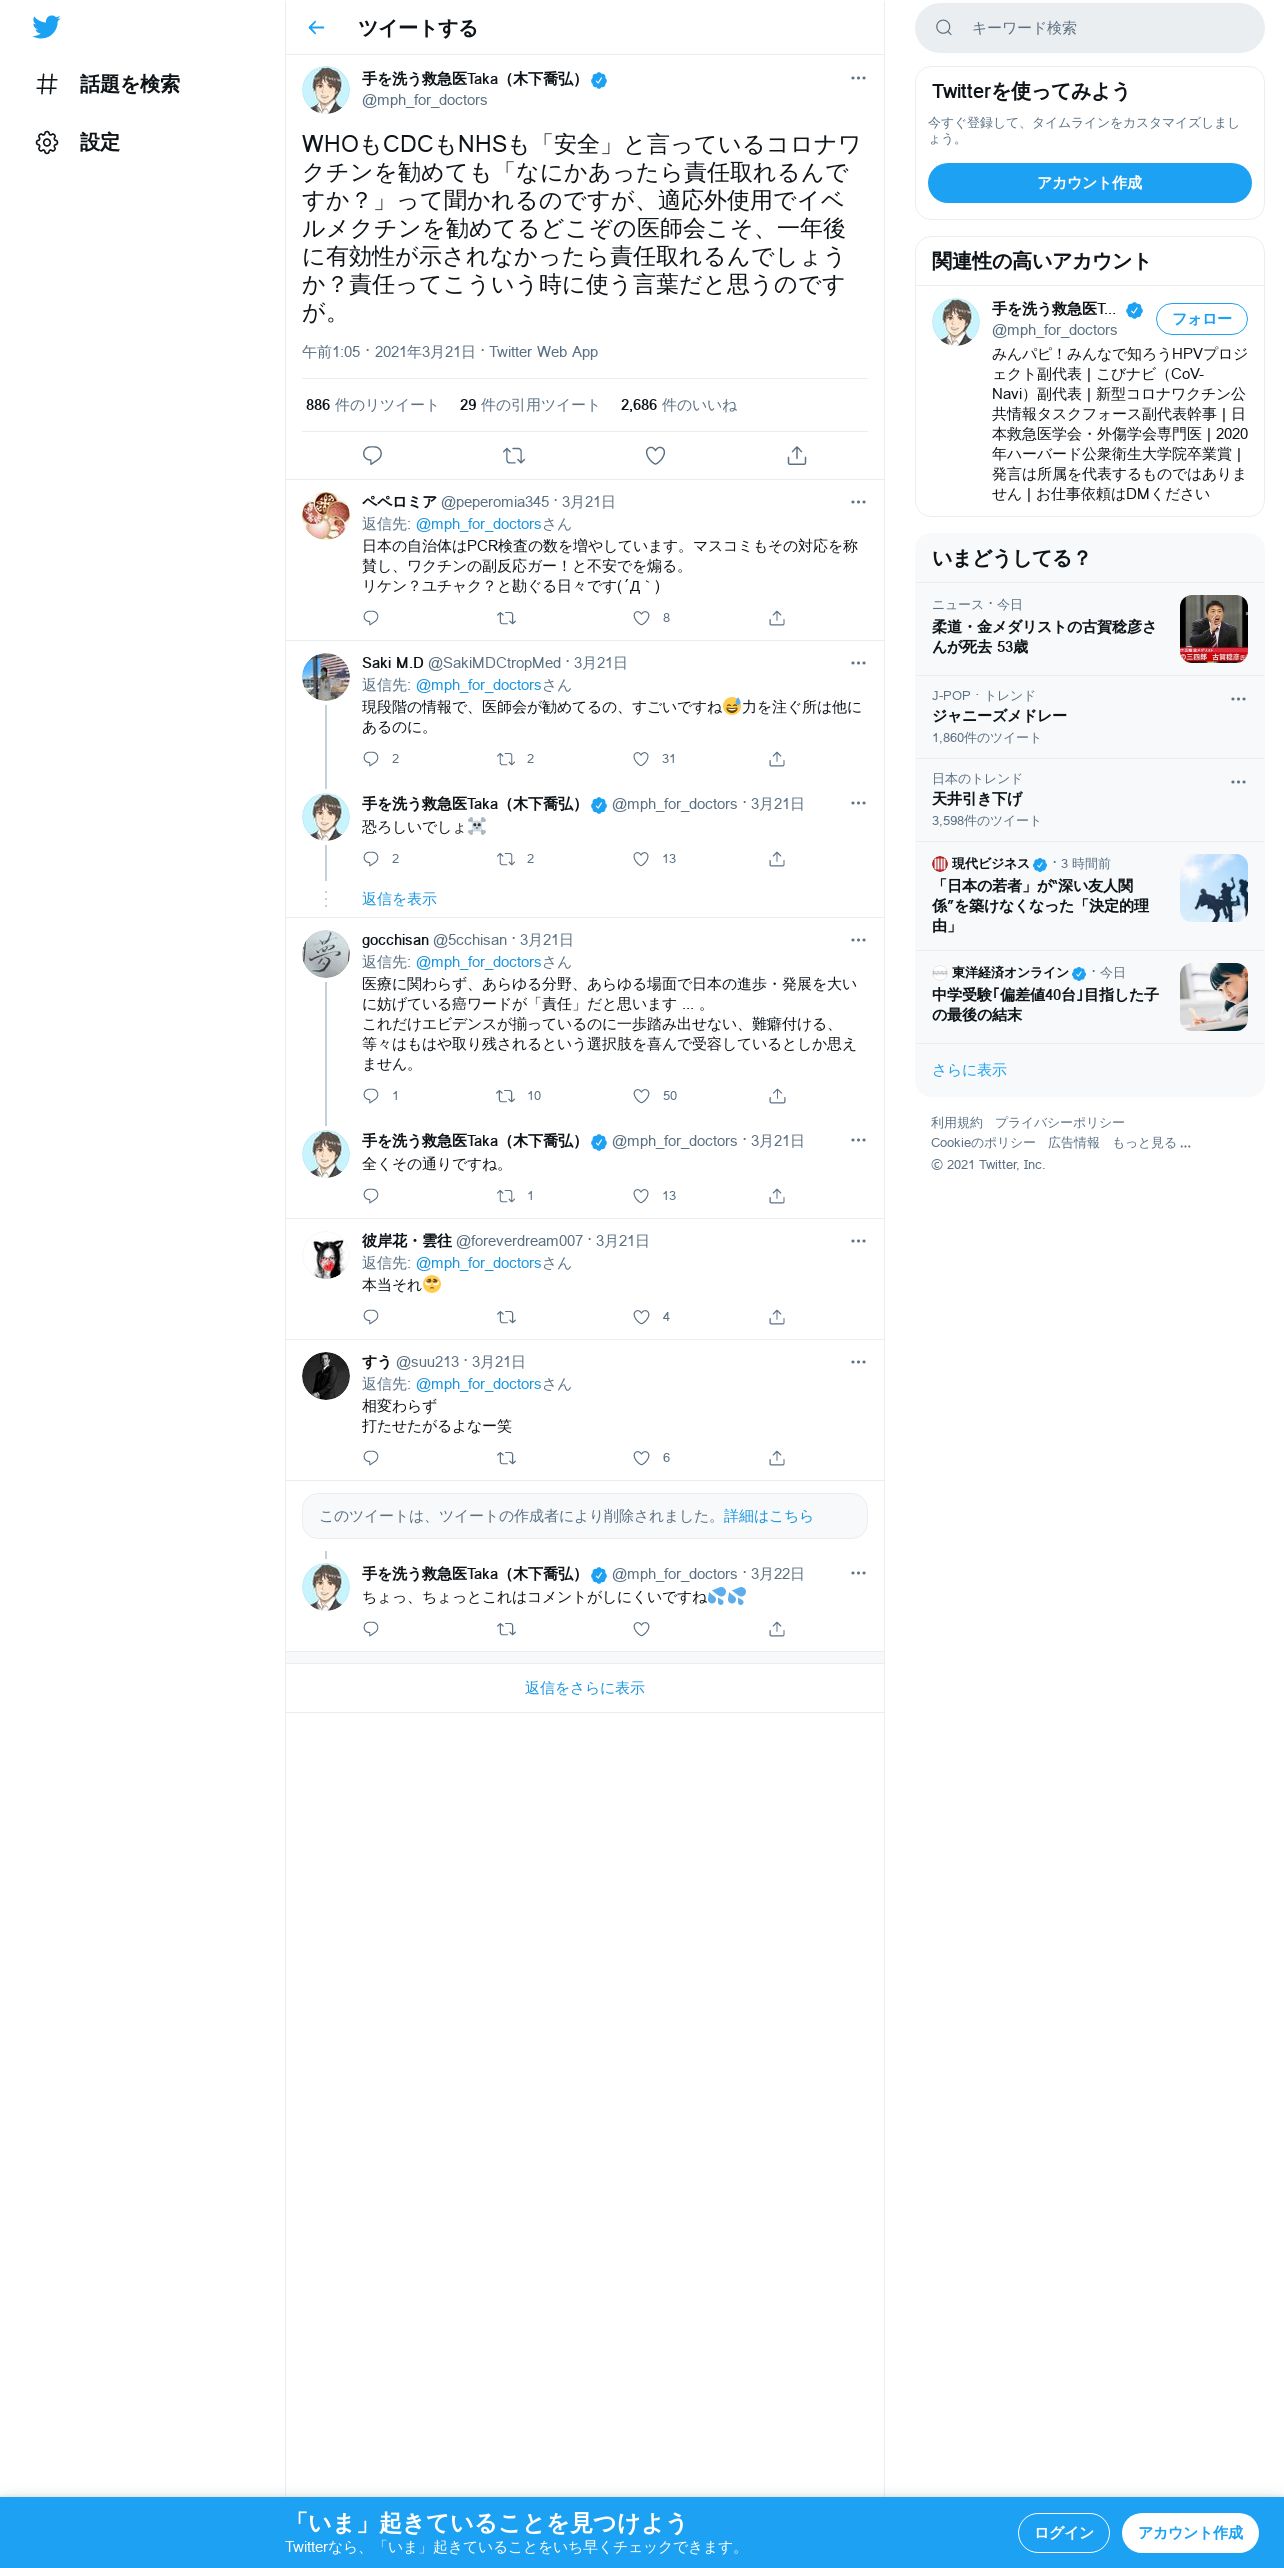Click the search magnifier icon
This screenshot has width=1284, height=2568.
tap(943, 28)
